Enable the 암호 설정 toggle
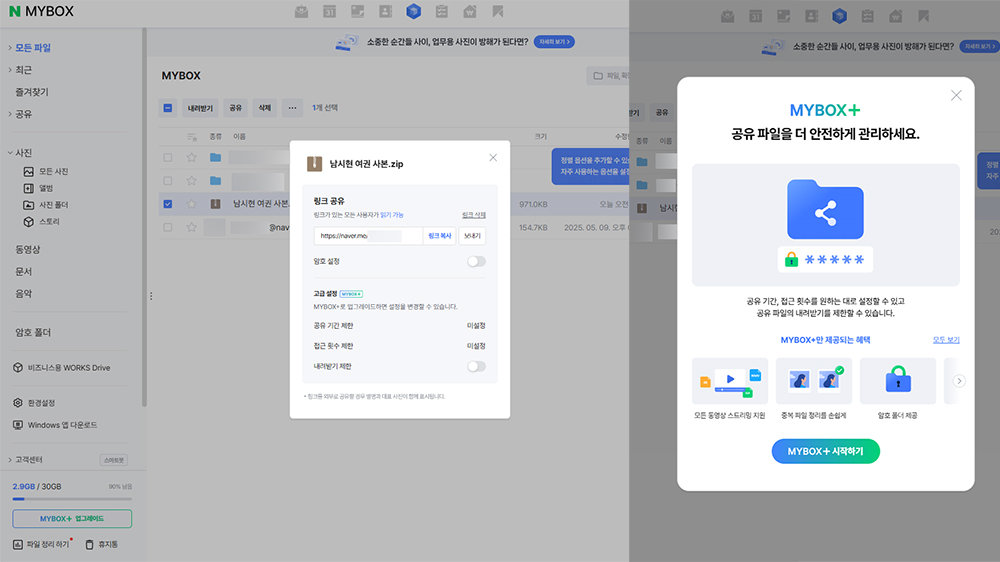This screenshot has width=1000, height=562. coord(476,261)
